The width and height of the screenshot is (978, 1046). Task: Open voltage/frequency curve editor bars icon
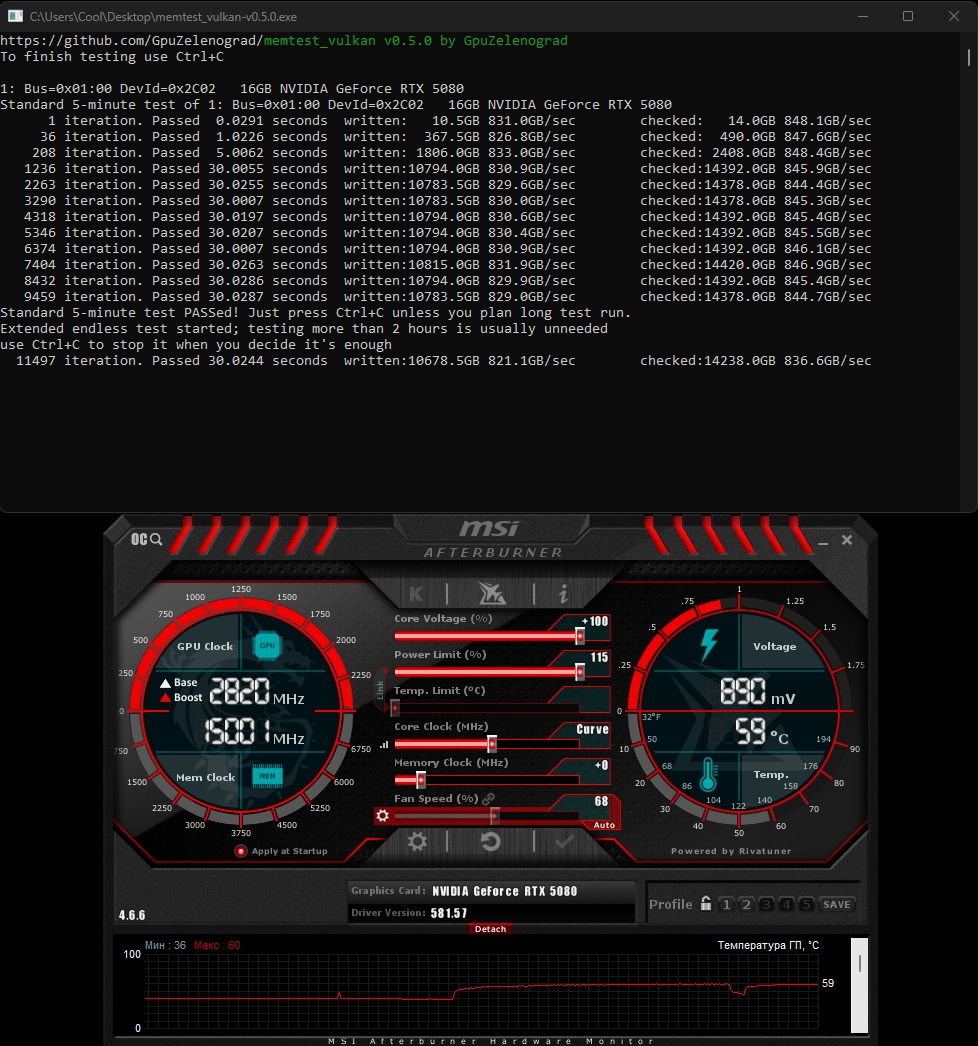click(x=384, y=744)
